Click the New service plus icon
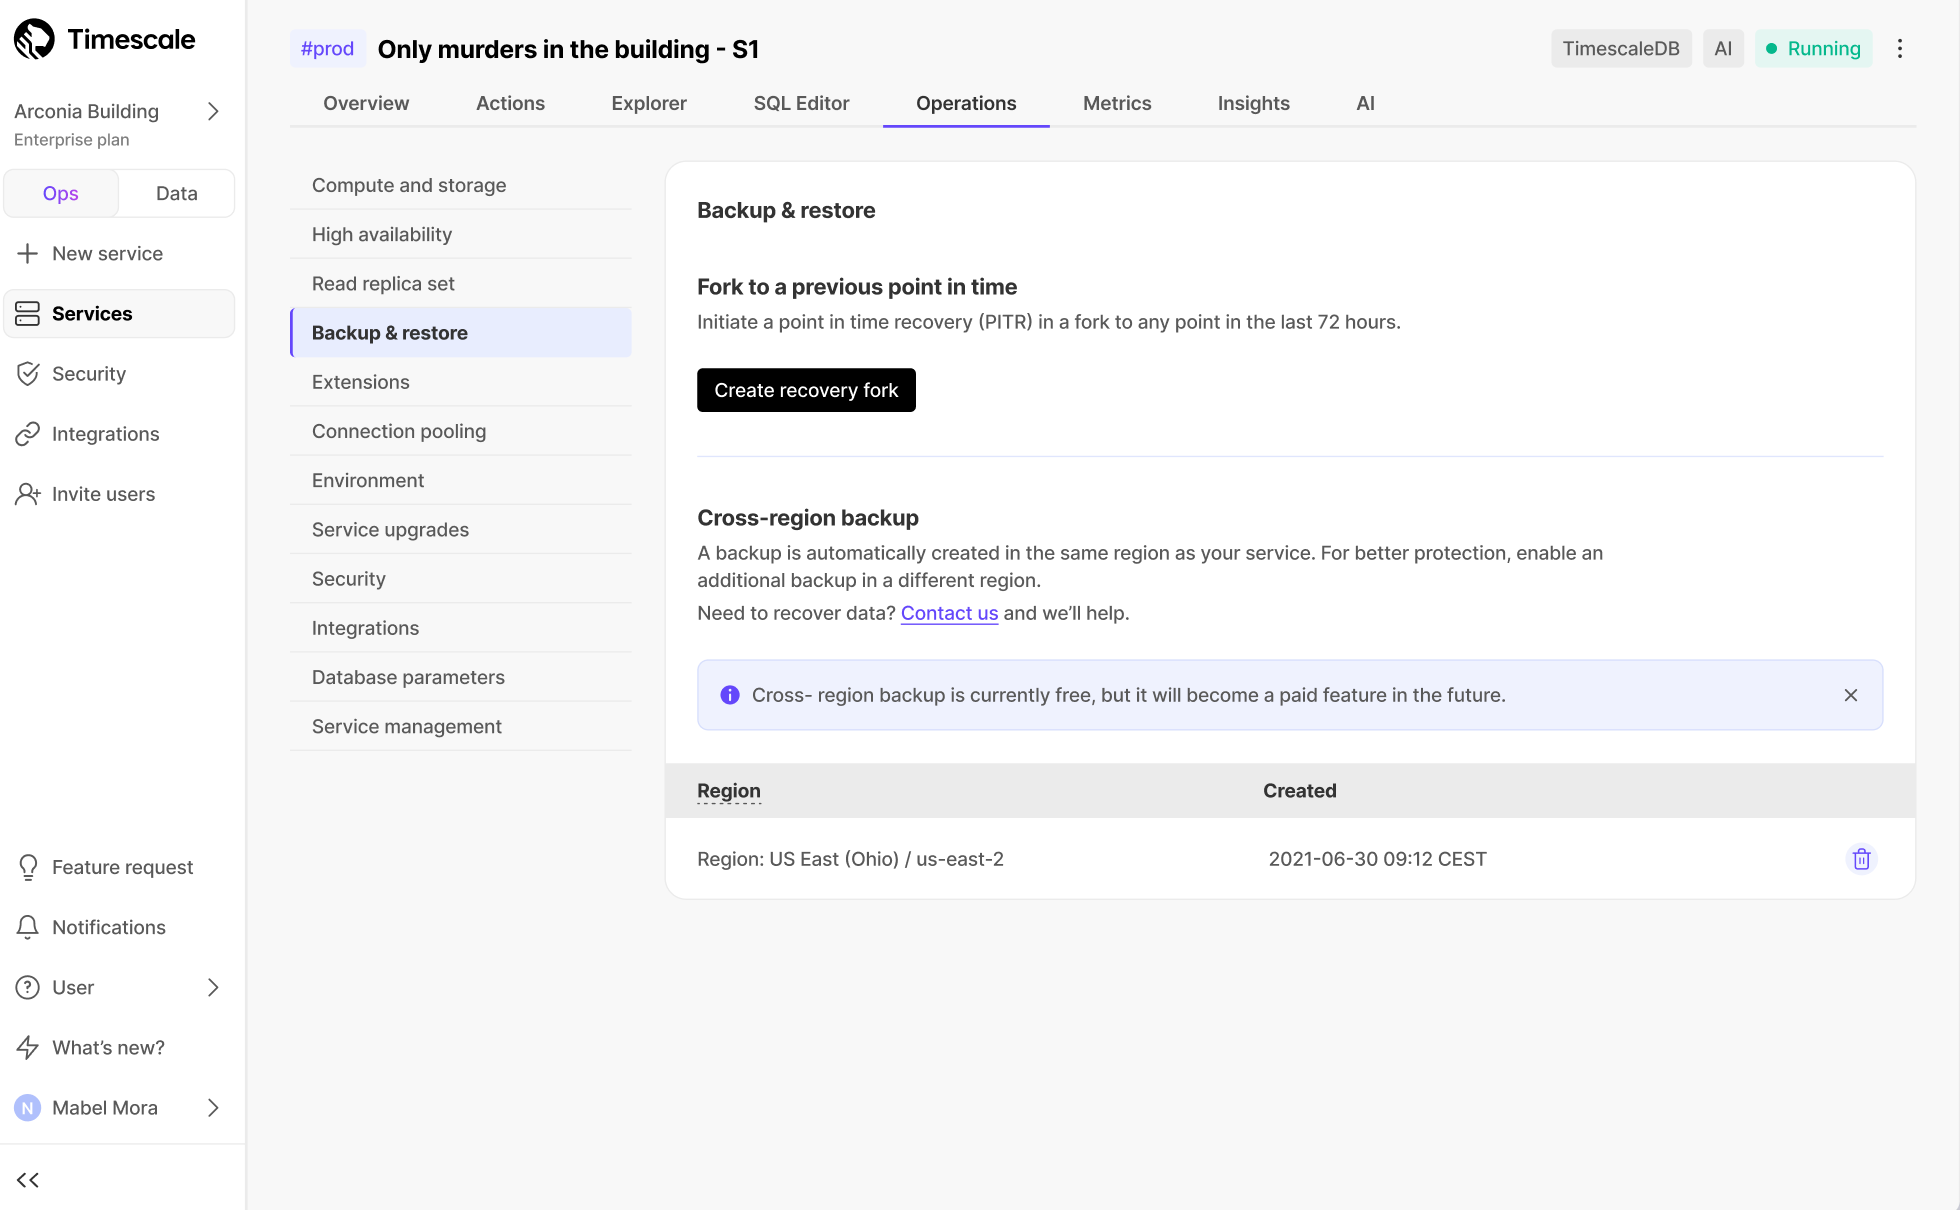 (x=28, y=254)
